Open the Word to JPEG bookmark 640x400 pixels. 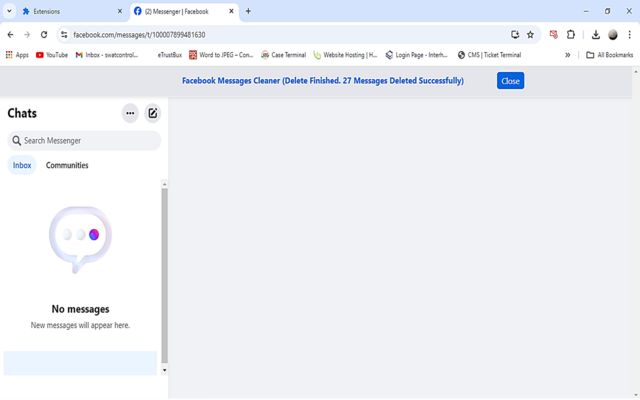[x=221, y=55]
